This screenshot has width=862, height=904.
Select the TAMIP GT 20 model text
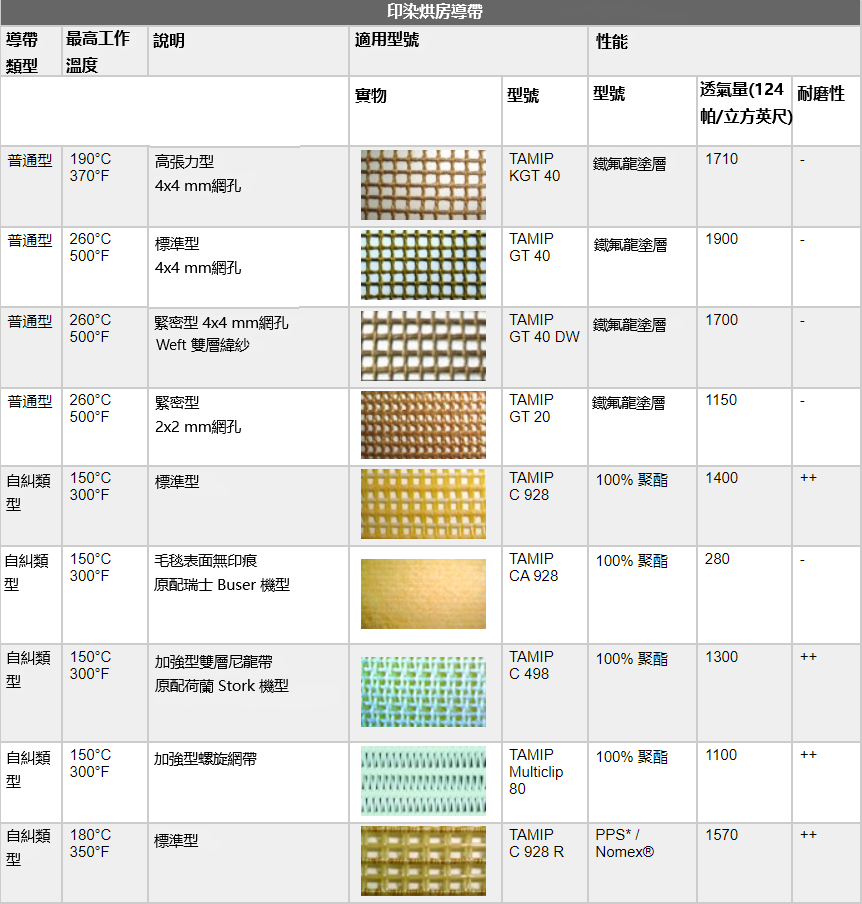pyautogui.click(x=531, y=408)
